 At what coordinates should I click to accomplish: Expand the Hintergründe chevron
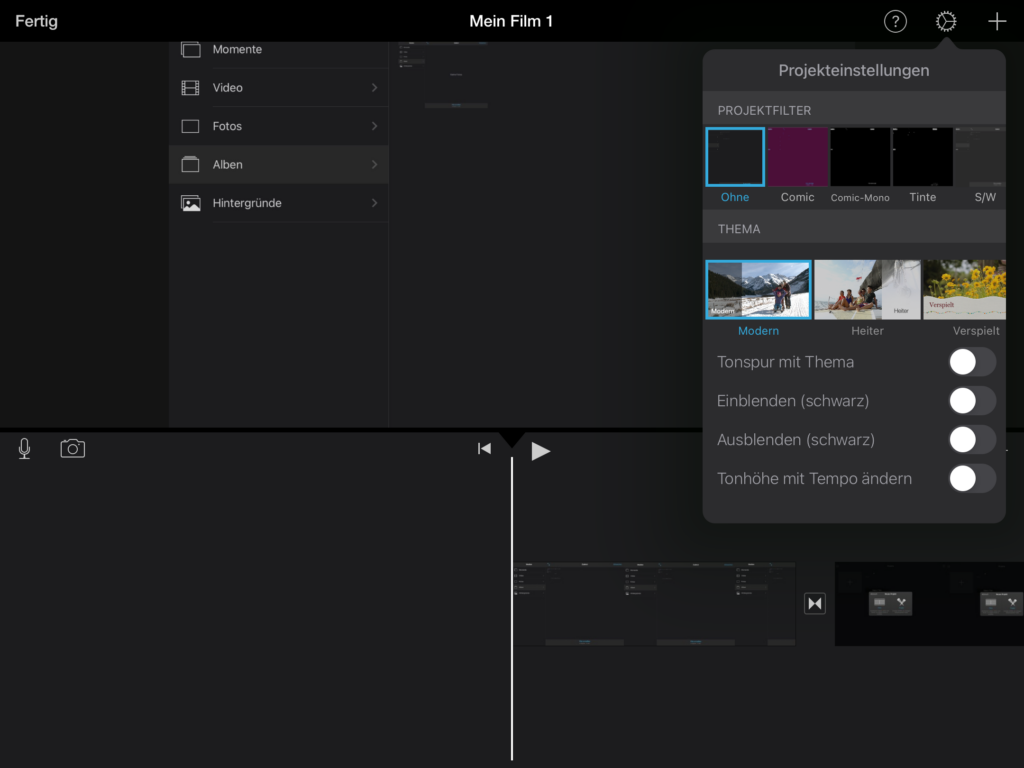tap(374, 203)
